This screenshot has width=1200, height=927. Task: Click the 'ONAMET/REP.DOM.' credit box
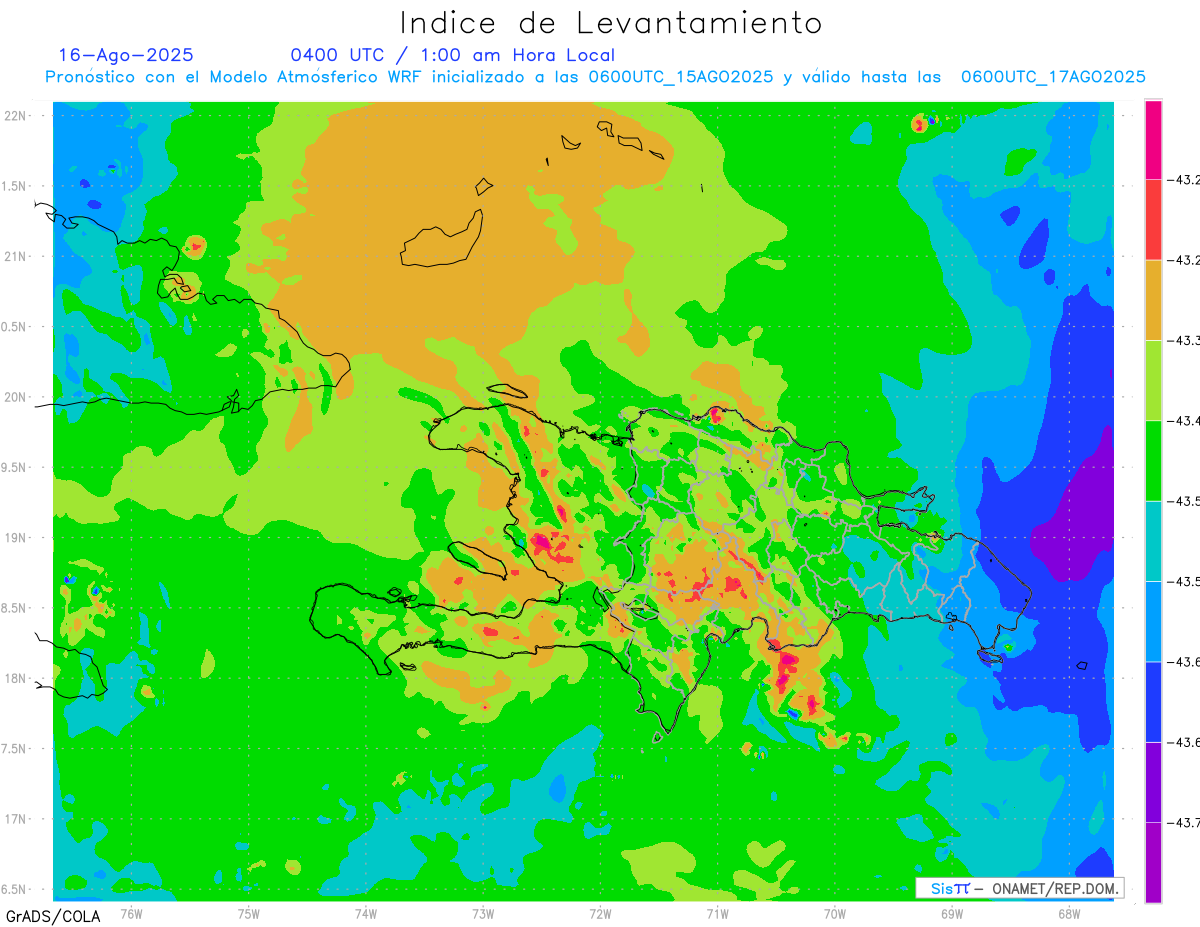point(1019,888)
